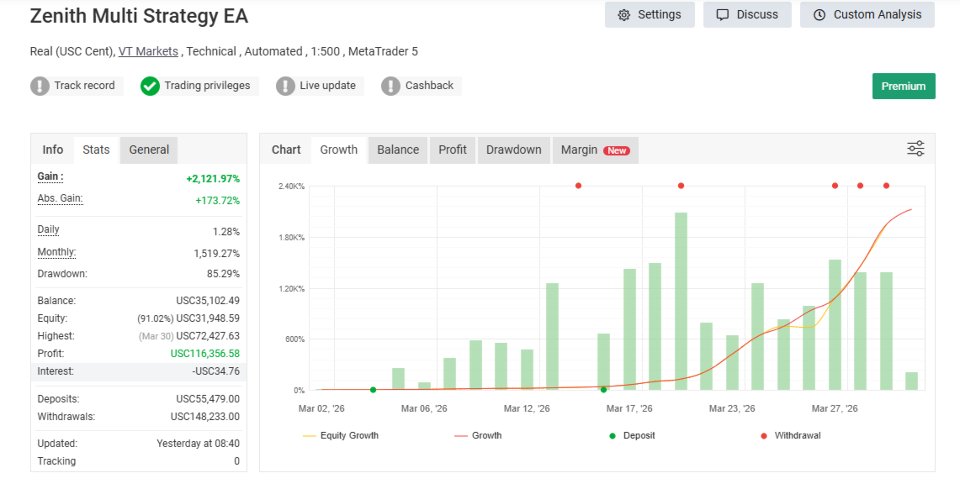960x489 pixels.
Task: Toggle the Growth legend series
Action: tap(478, 436)
